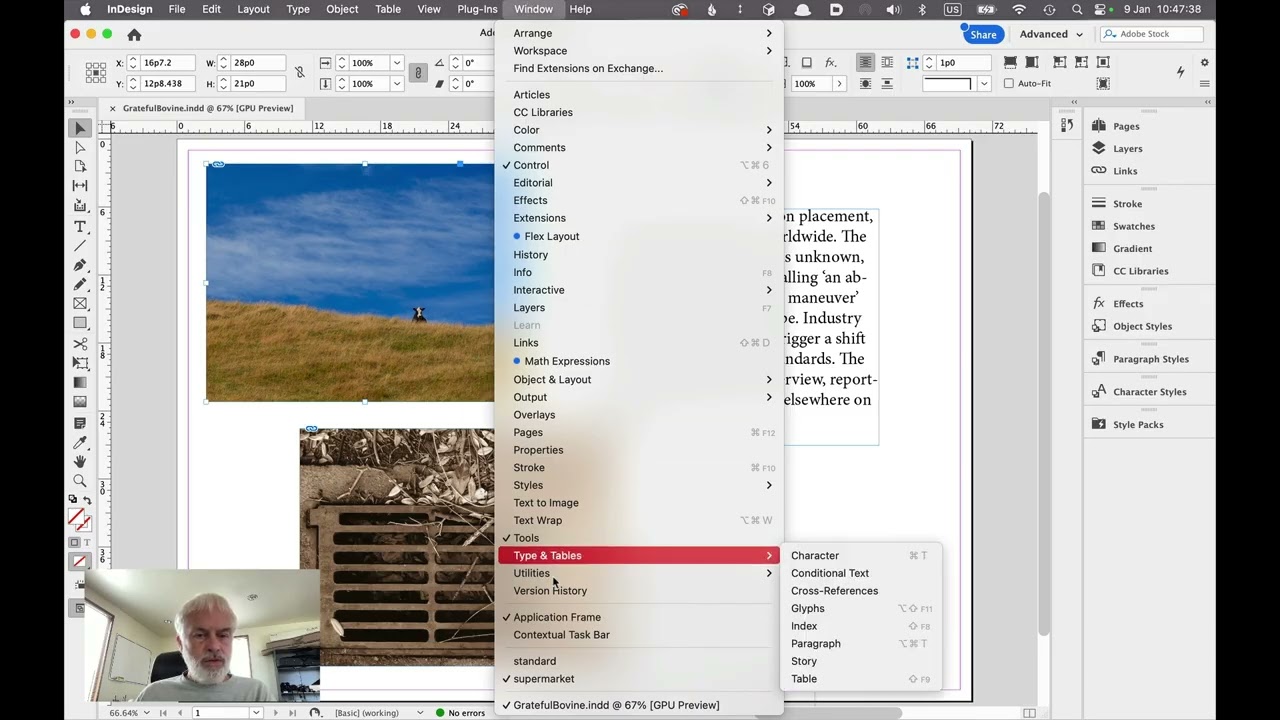Viewport: 1280px width, 720px height.
Task: Select the Zoom tool
Action: pyautogui.click(x=80, y=481)
